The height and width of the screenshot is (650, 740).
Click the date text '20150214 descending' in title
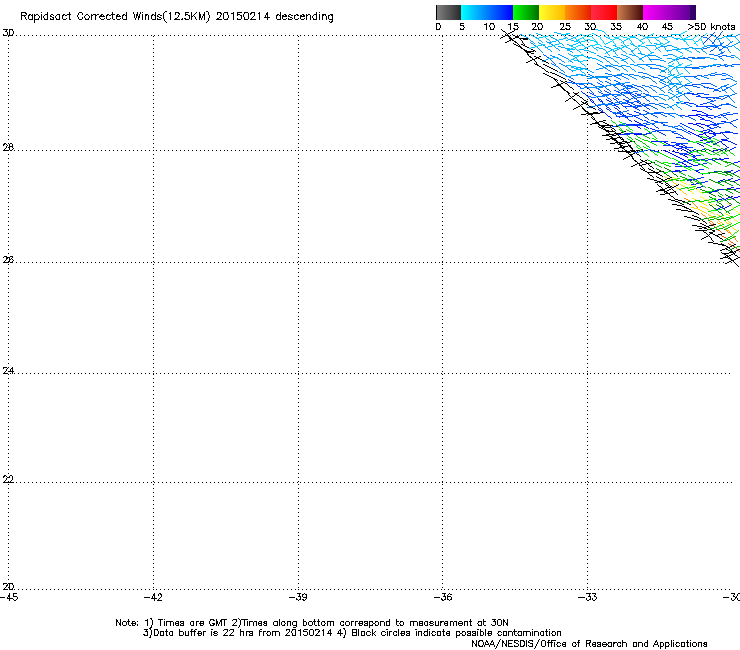(275, 17)
